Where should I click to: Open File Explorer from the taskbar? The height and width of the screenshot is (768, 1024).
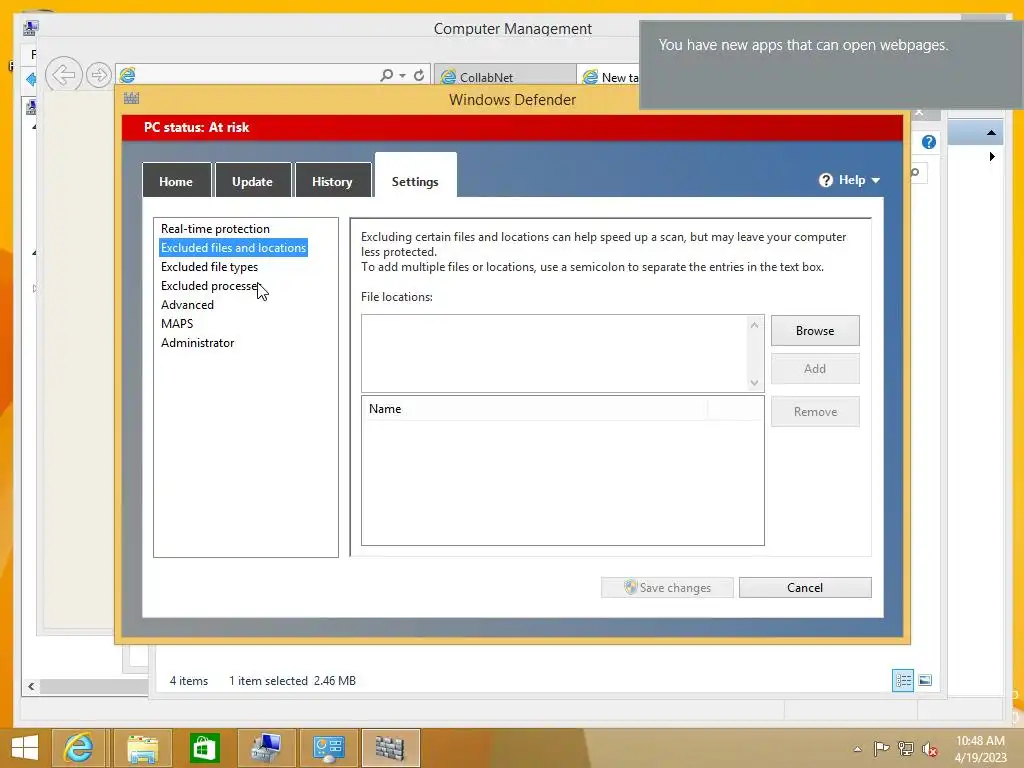(142, 748)
